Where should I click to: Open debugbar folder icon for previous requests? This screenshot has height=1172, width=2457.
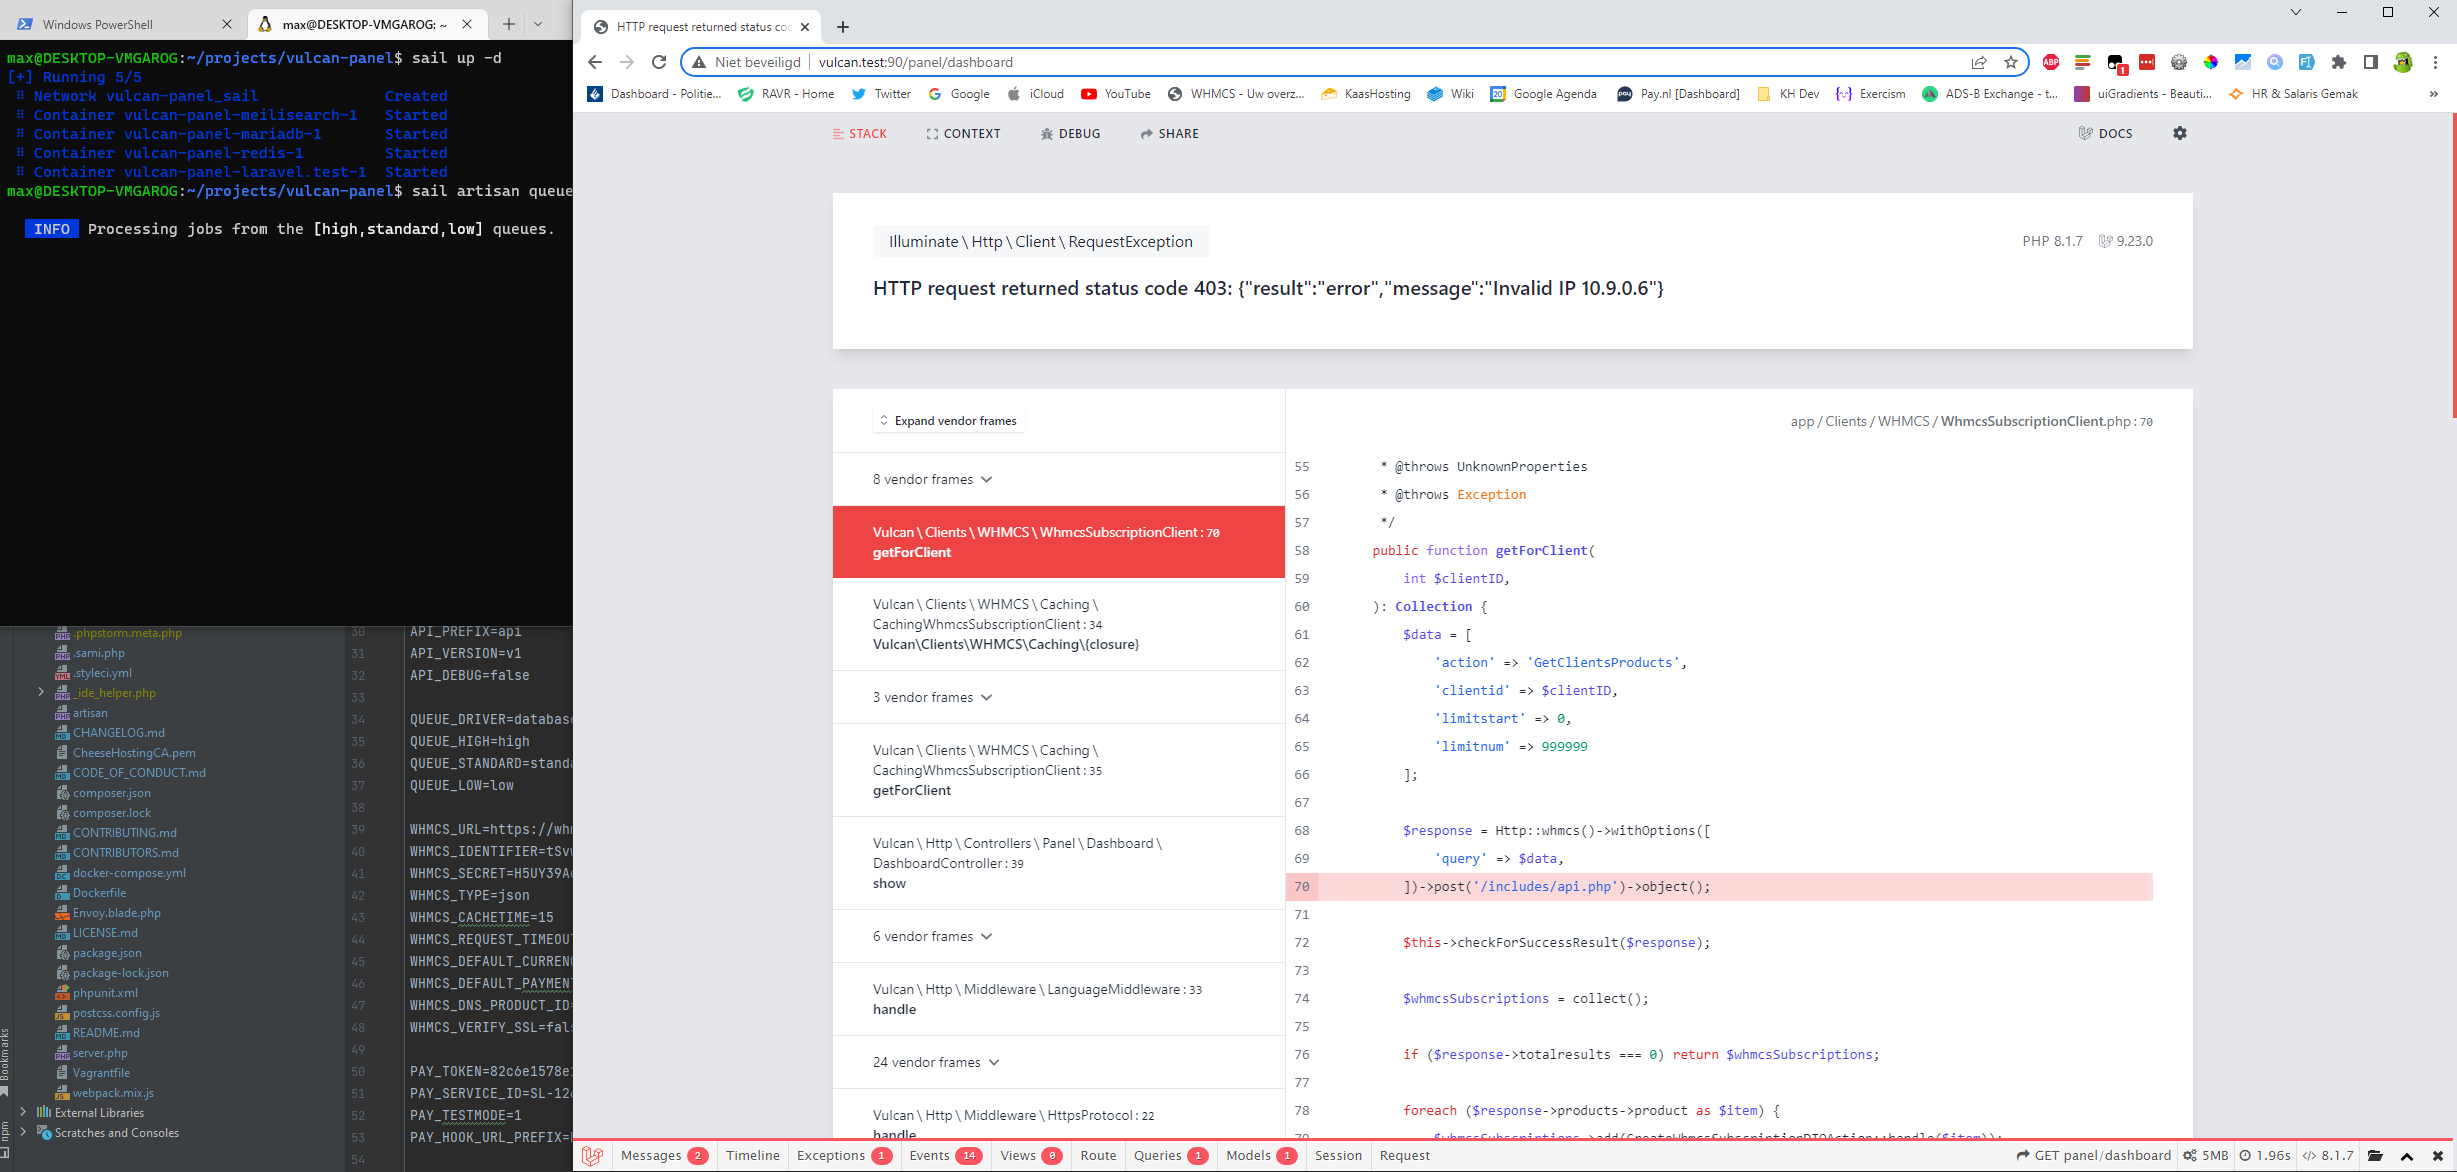point(2375,1156)
